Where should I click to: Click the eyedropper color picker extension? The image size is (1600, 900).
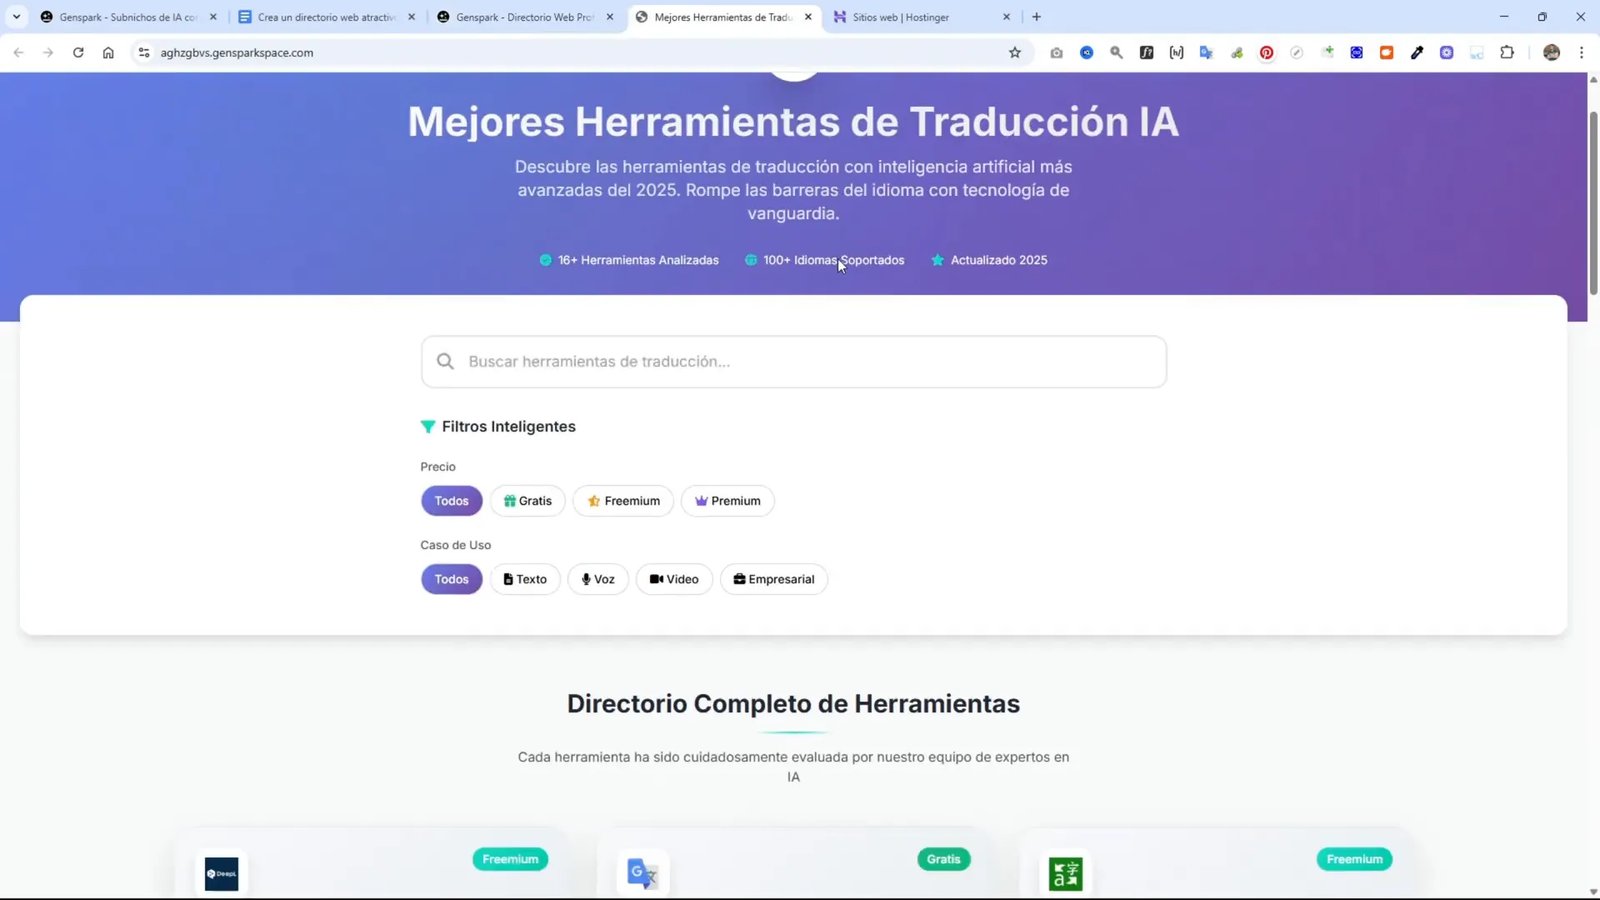coord(1418,53)
